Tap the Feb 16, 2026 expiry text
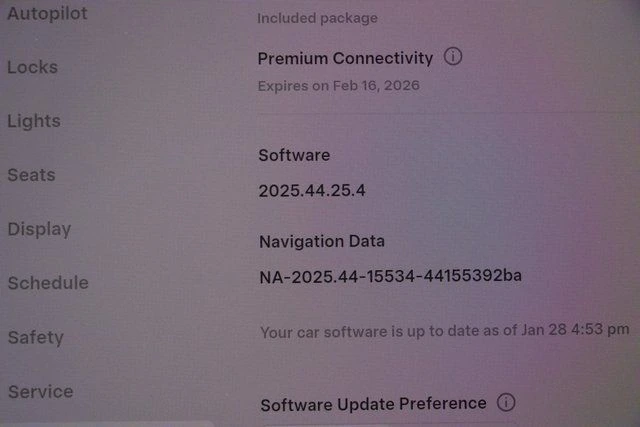This screenshot has height=427, width=640. (x=339, y=85)
